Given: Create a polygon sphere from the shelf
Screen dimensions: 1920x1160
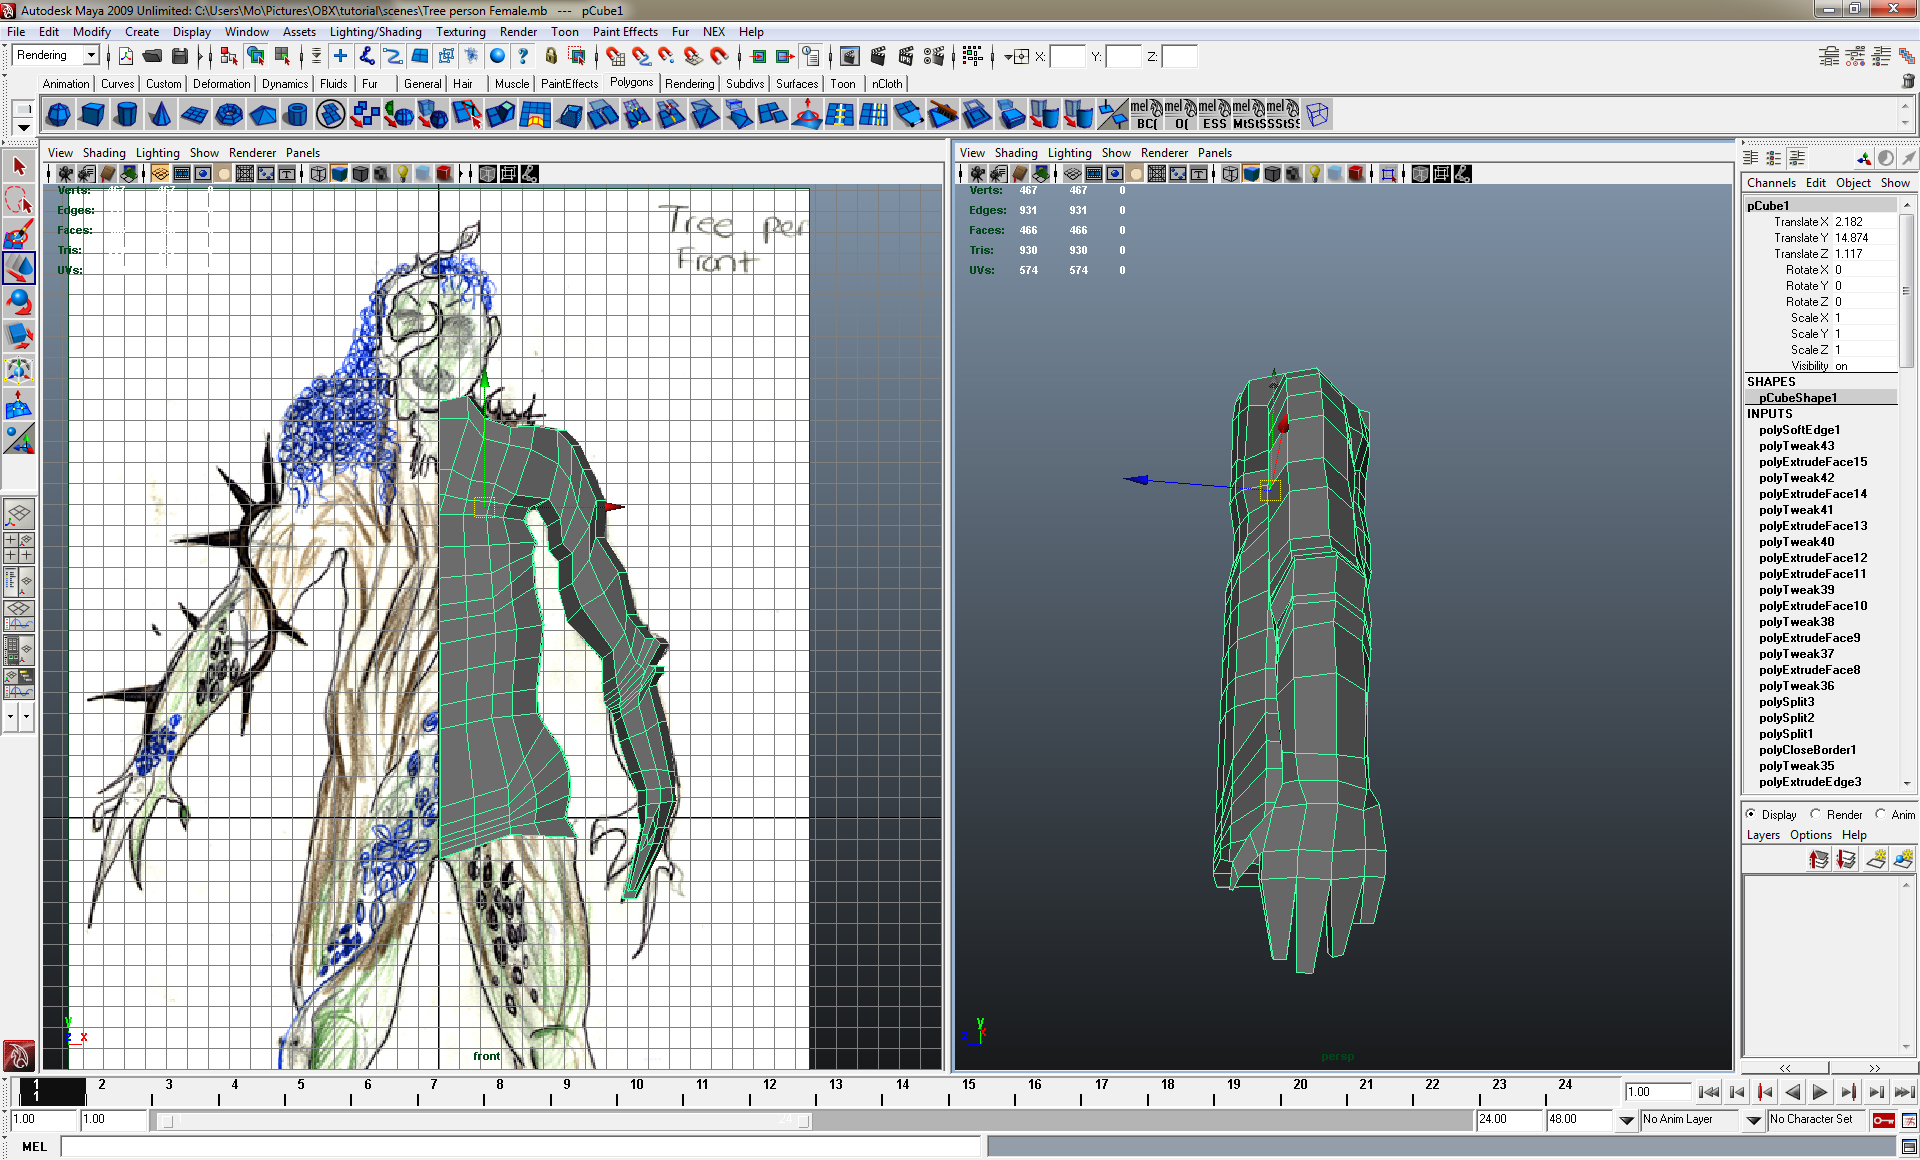Looking at the screenshot, I should coord(59,115).
